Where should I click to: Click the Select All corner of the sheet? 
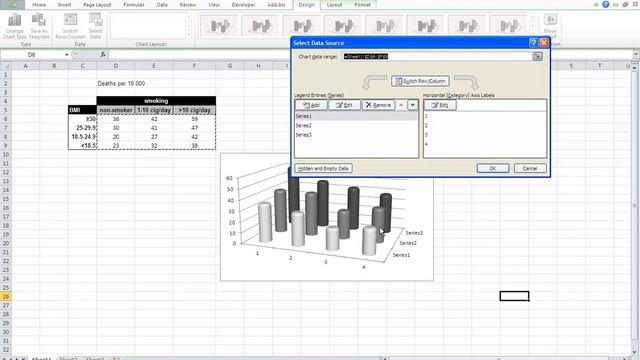tap(6, 66)
